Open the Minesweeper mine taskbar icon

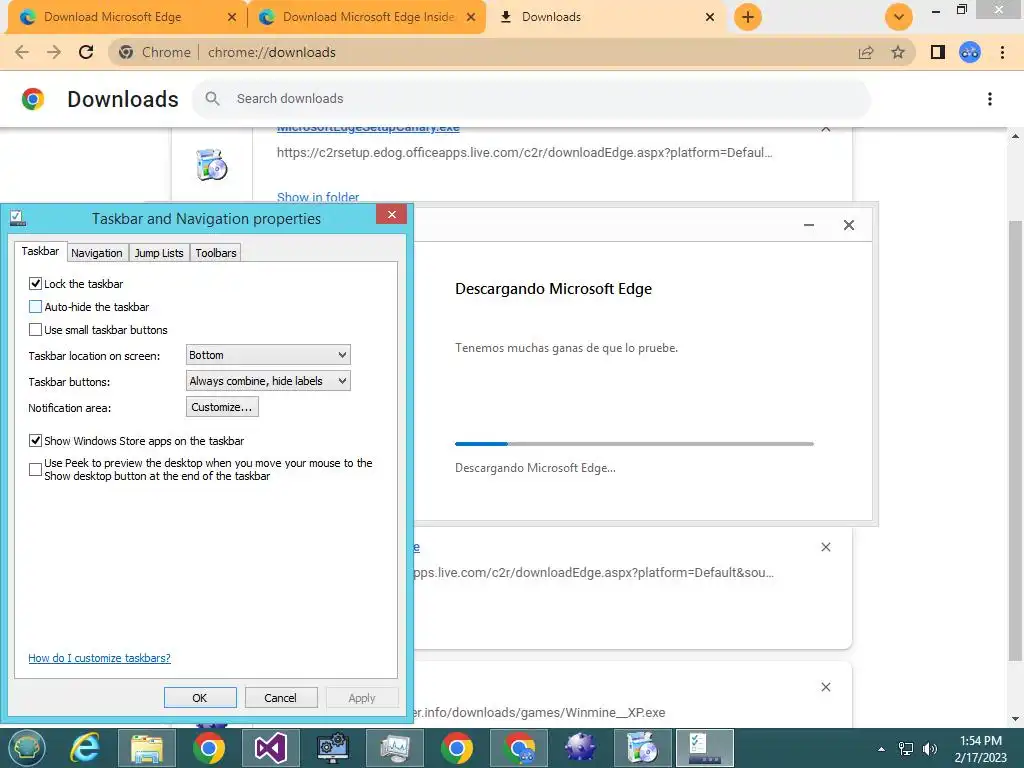[581, 748]
